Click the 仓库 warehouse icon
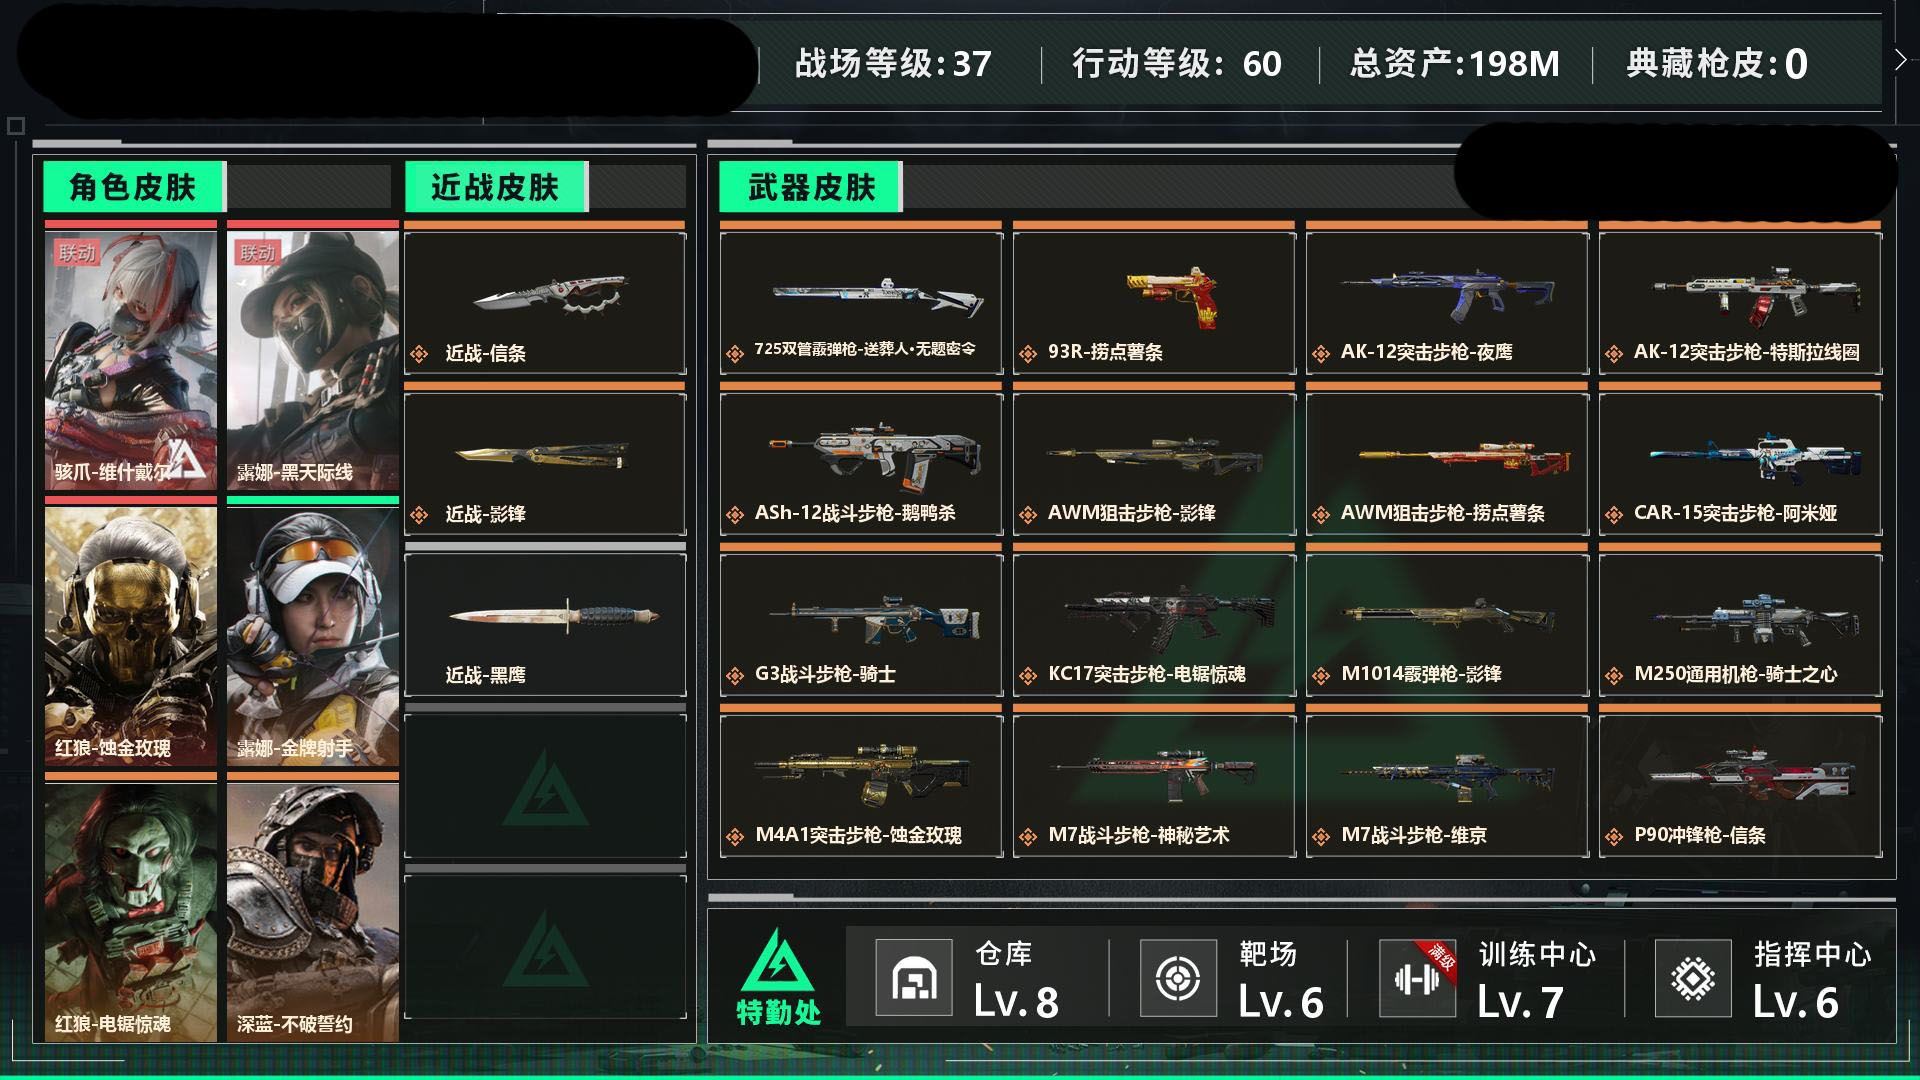Screen dimensions: 1920x1080 point(914,978)
